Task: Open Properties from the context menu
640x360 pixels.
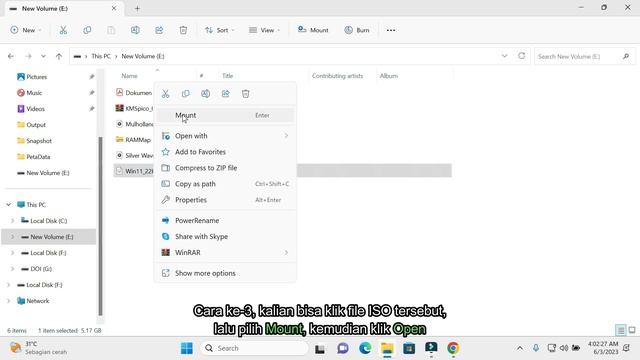Action: click(x=225, y=200)
